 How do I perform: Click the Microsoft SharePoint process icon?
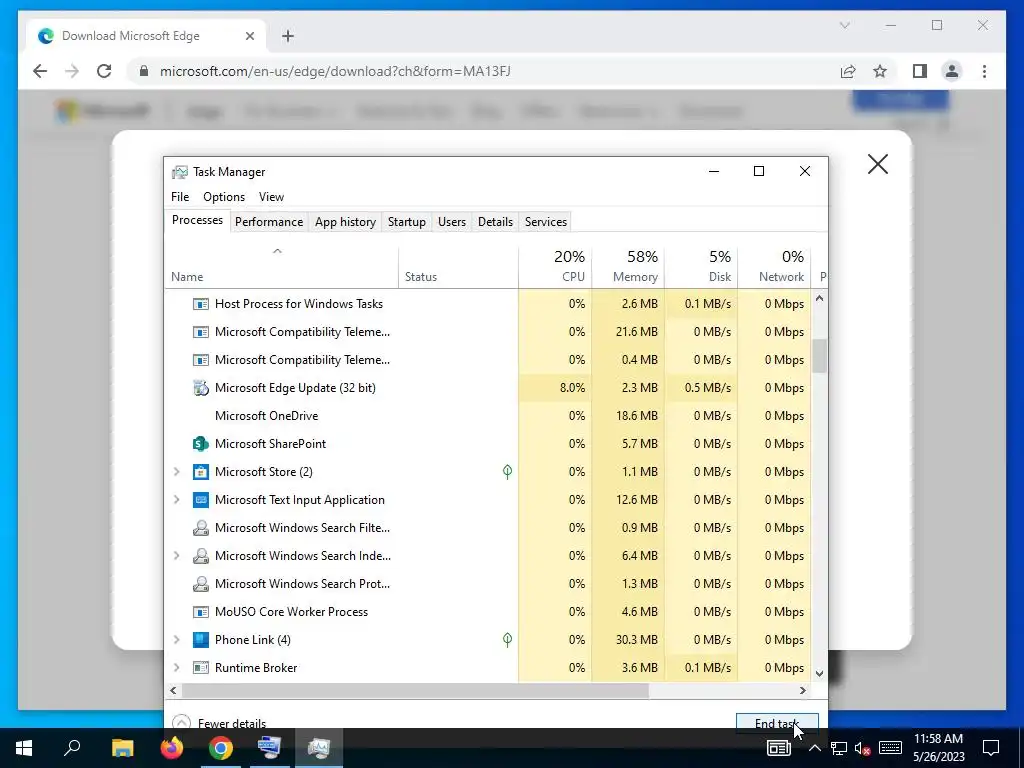[x=200, y=444]
